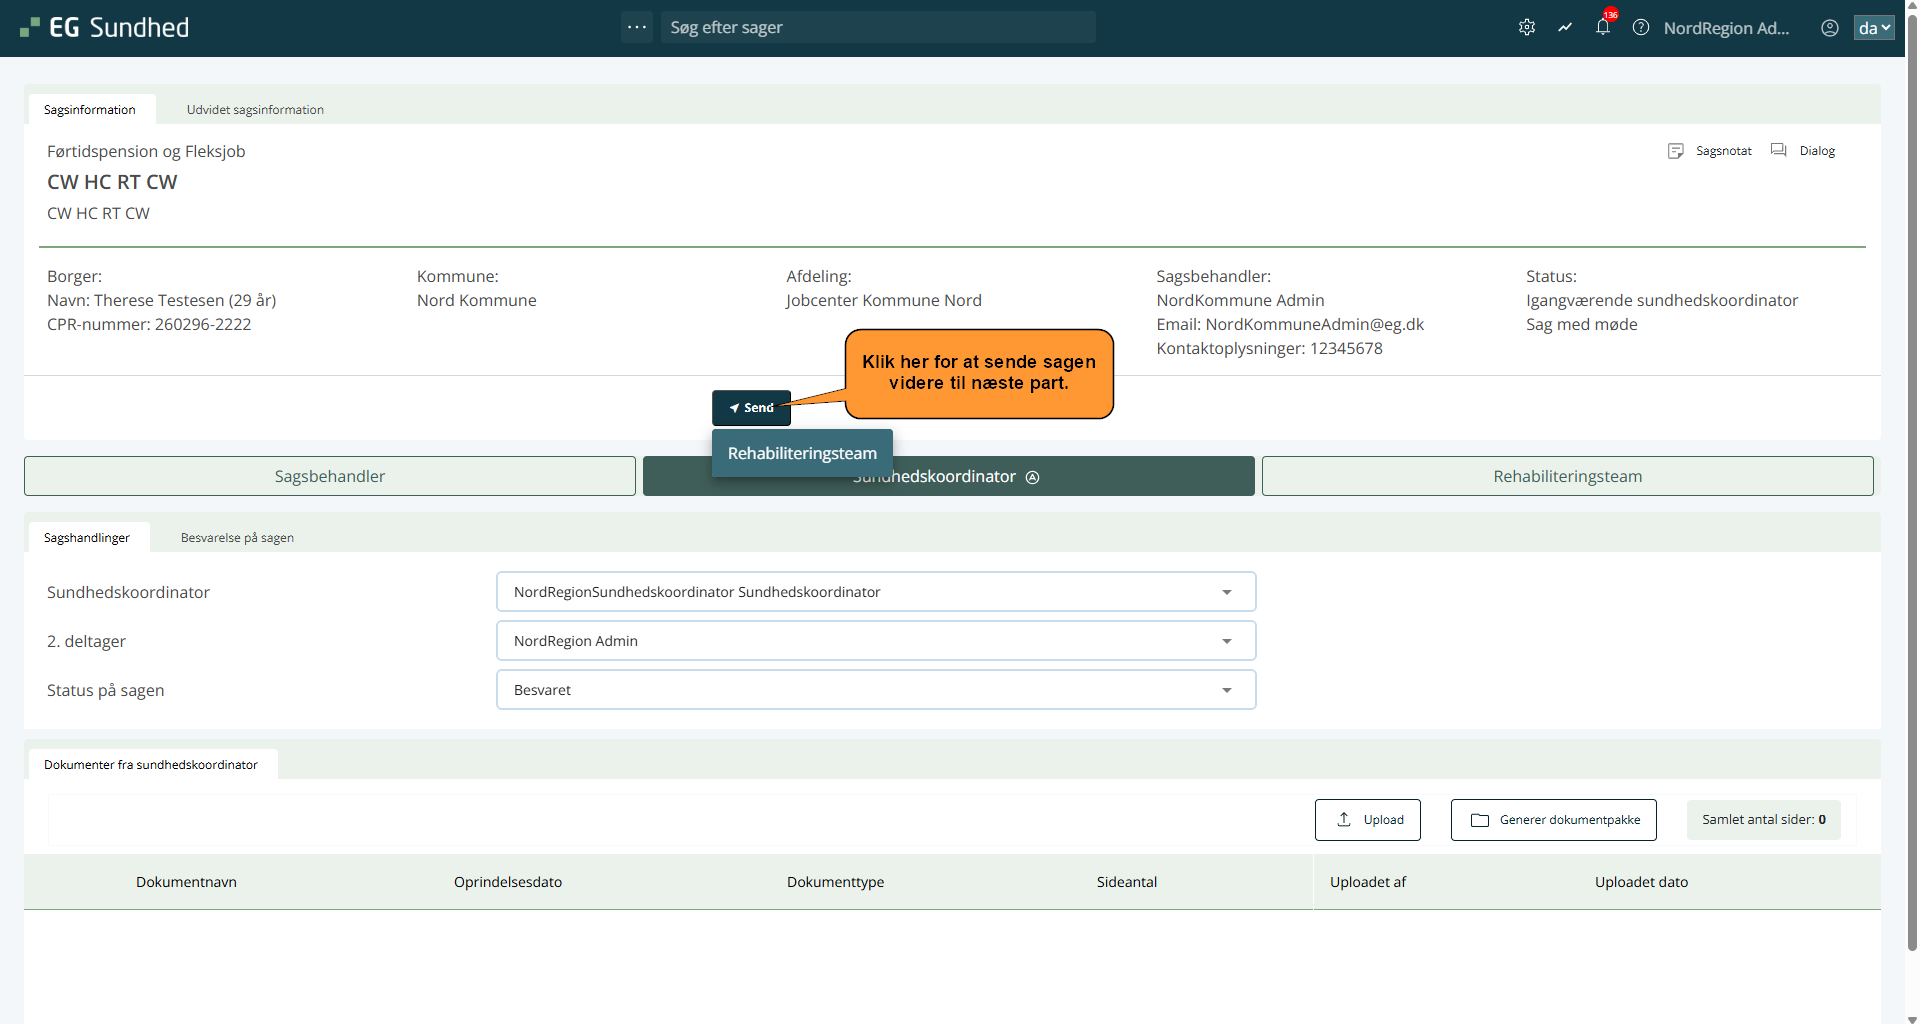Click the three-dots menu beside search
The height and width of the screenshot is (1024, 1920).
tap(637, 27)
